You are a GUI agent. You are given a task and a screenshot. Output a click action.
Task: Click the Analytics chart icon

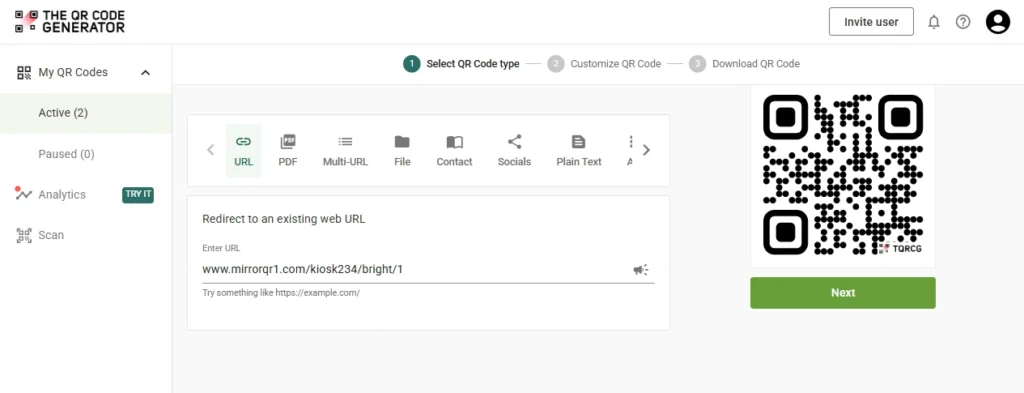pos(24,195)
